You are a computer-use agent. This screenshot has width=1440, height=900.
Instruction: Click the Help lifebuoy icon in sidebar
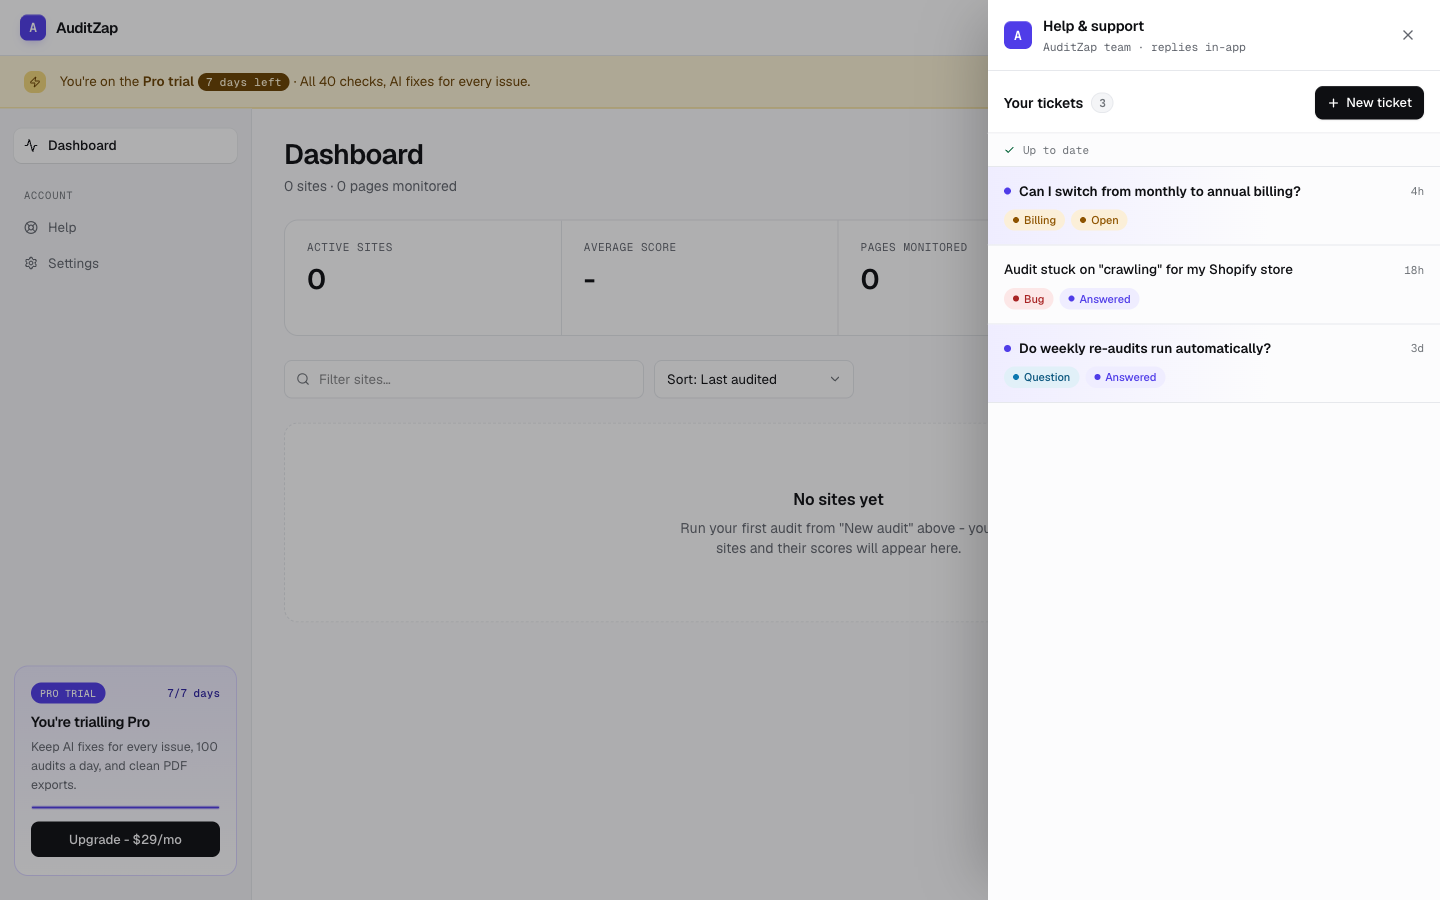pyautogui.click(x=31, y=227)
